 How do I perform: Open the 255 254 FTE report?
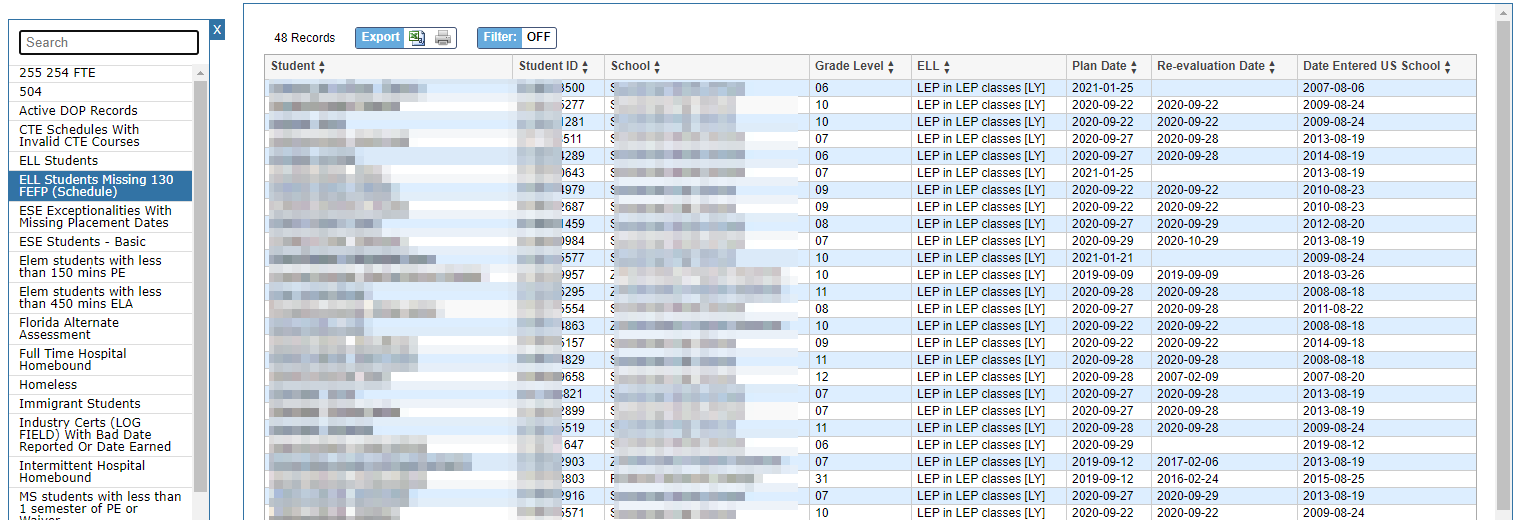100,73
